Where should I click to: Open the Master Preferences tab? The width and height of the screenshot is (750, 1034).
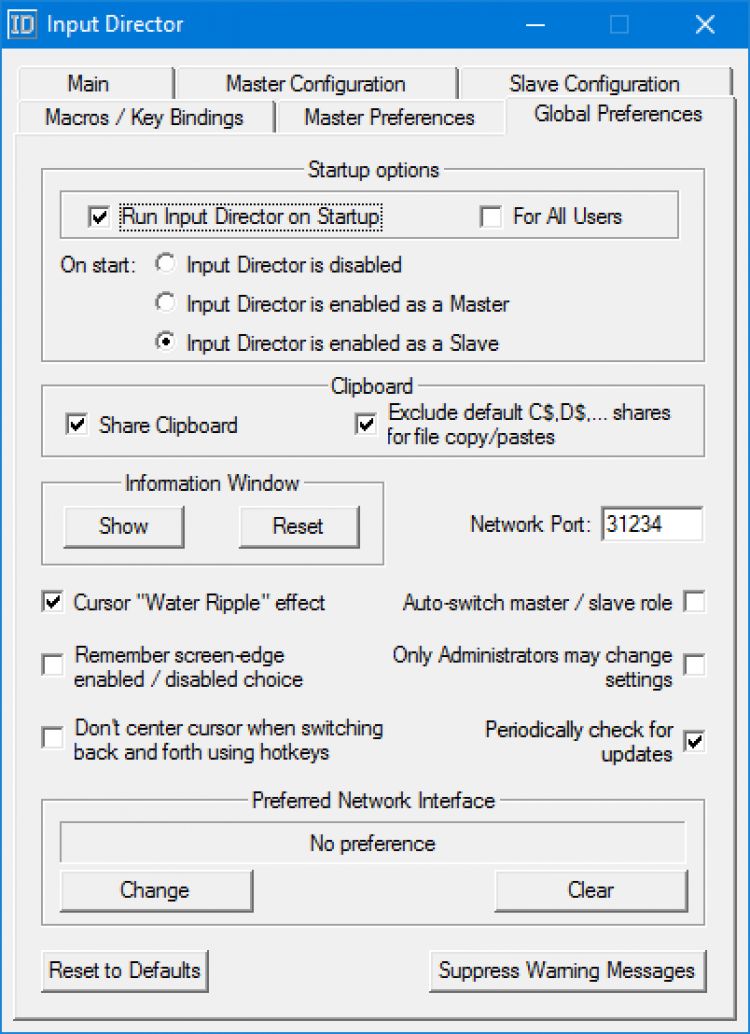click(389, 118)
